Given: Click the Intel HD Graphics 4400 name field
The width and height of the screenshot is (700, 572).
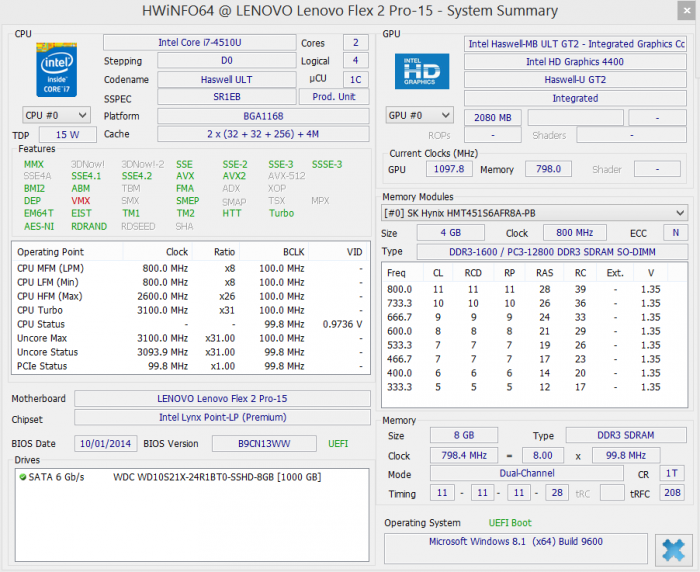Looking at the screenshot, I should 574,61.
